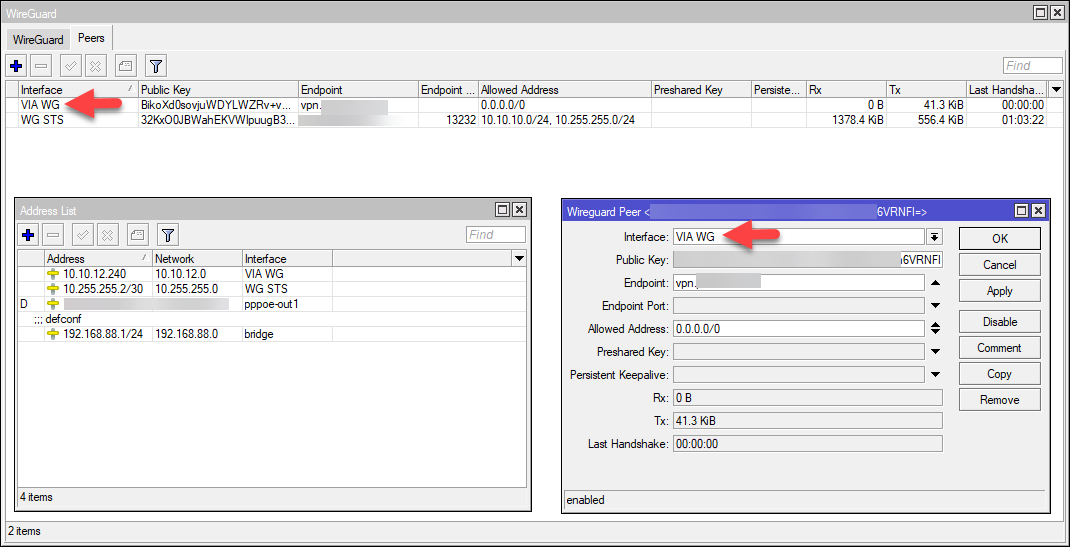The height and width of the screenshot is (547, 1070).
Task: Expand the Preshared Key field
Action: (x=935, y=352)
